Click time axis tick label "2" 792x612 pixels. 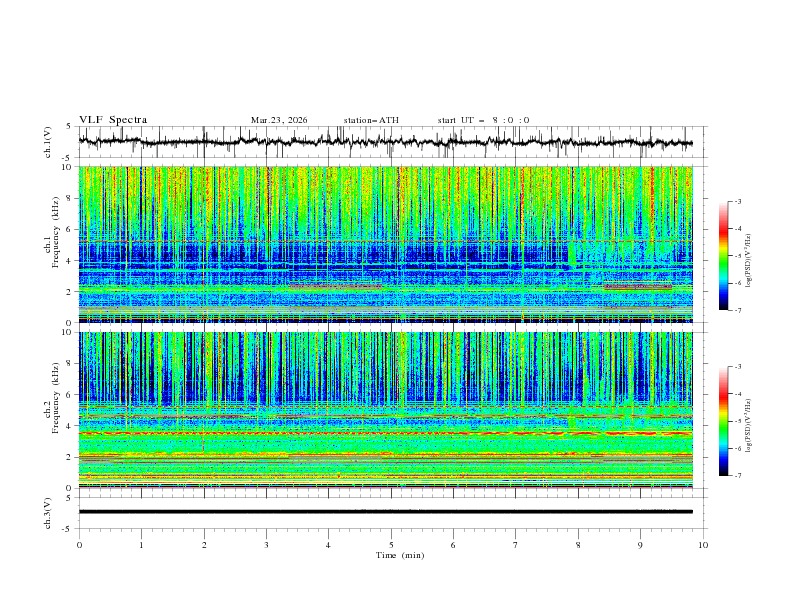[x=204, y=545]
